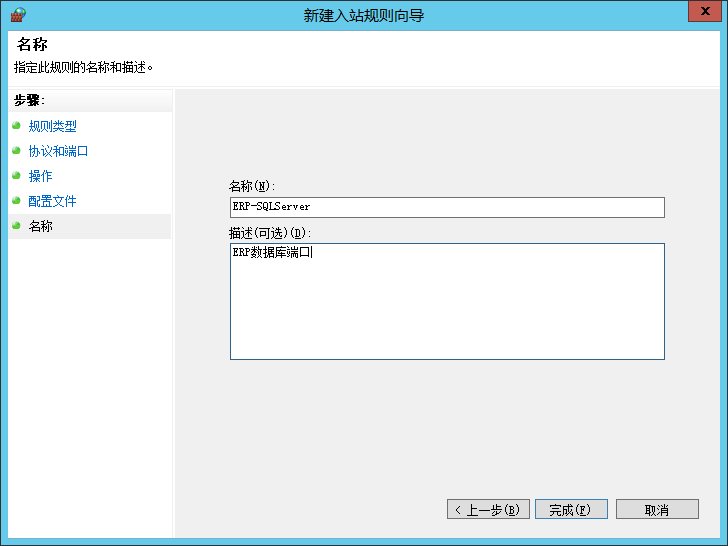The width and height of the screenshot is (728, 546).
Task: Click the 描述(可选)(D) field label
Action: click(x=270, y=233)
